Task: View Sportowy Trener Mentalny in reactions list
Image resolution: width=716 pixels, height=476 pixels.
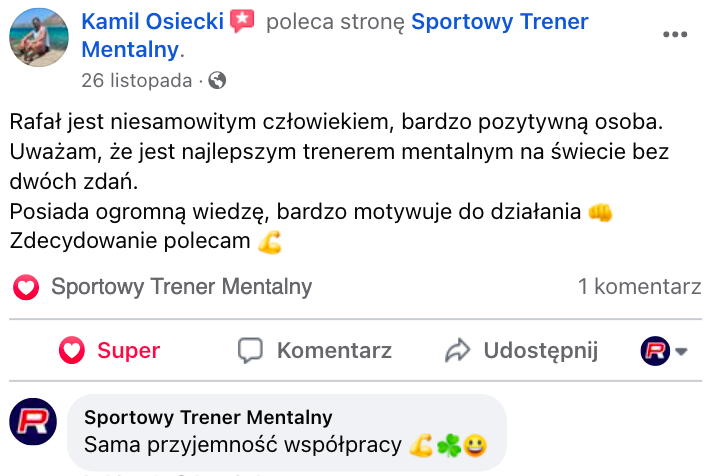Action: pyautogui.click(x=181, y=287)
